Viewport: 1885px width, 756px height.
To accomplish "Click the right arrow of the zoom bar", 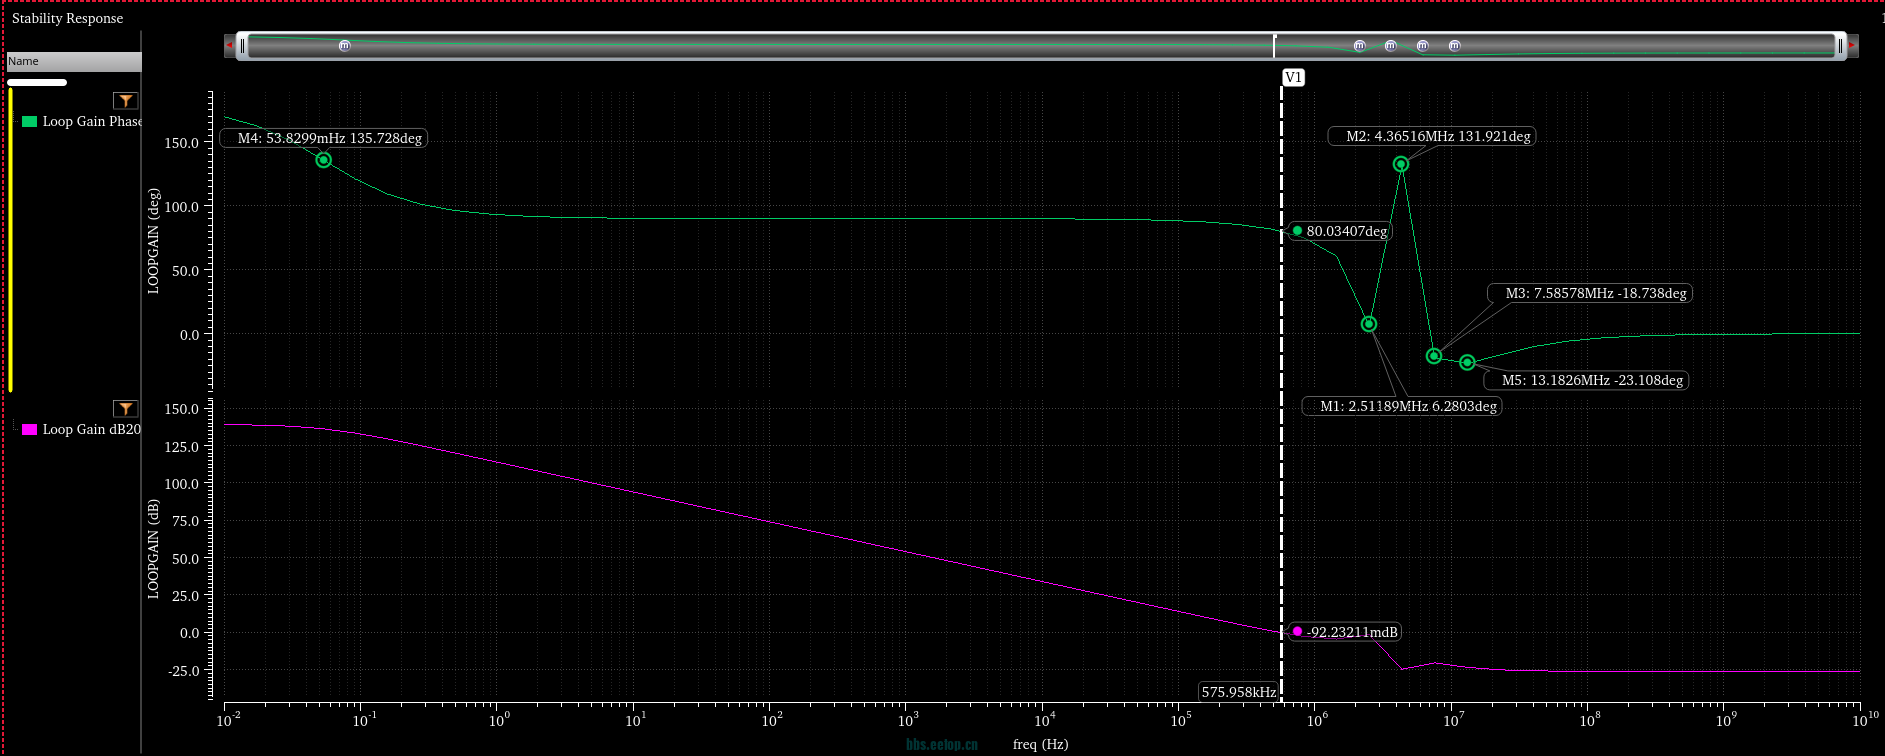I will 1852,45.
